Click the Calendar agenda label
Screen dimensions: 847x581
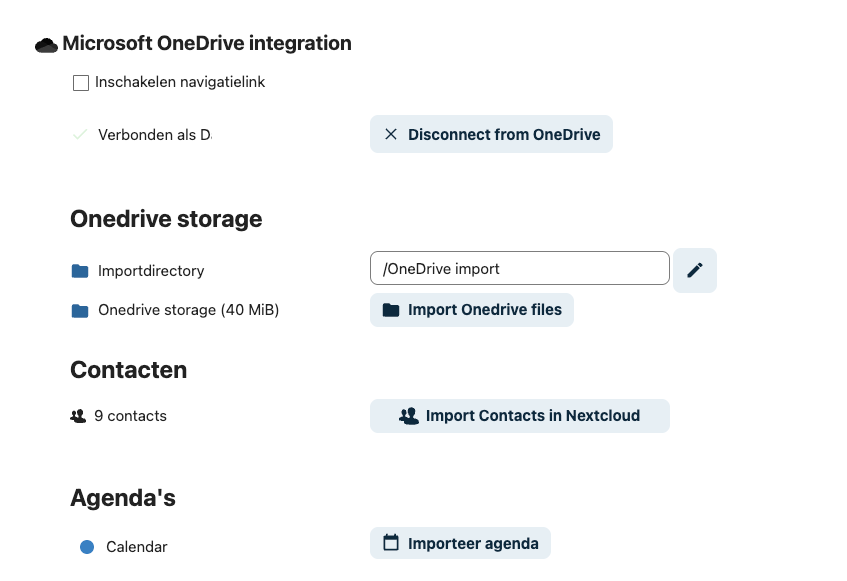pyautogui.click(x=137, y=547)
